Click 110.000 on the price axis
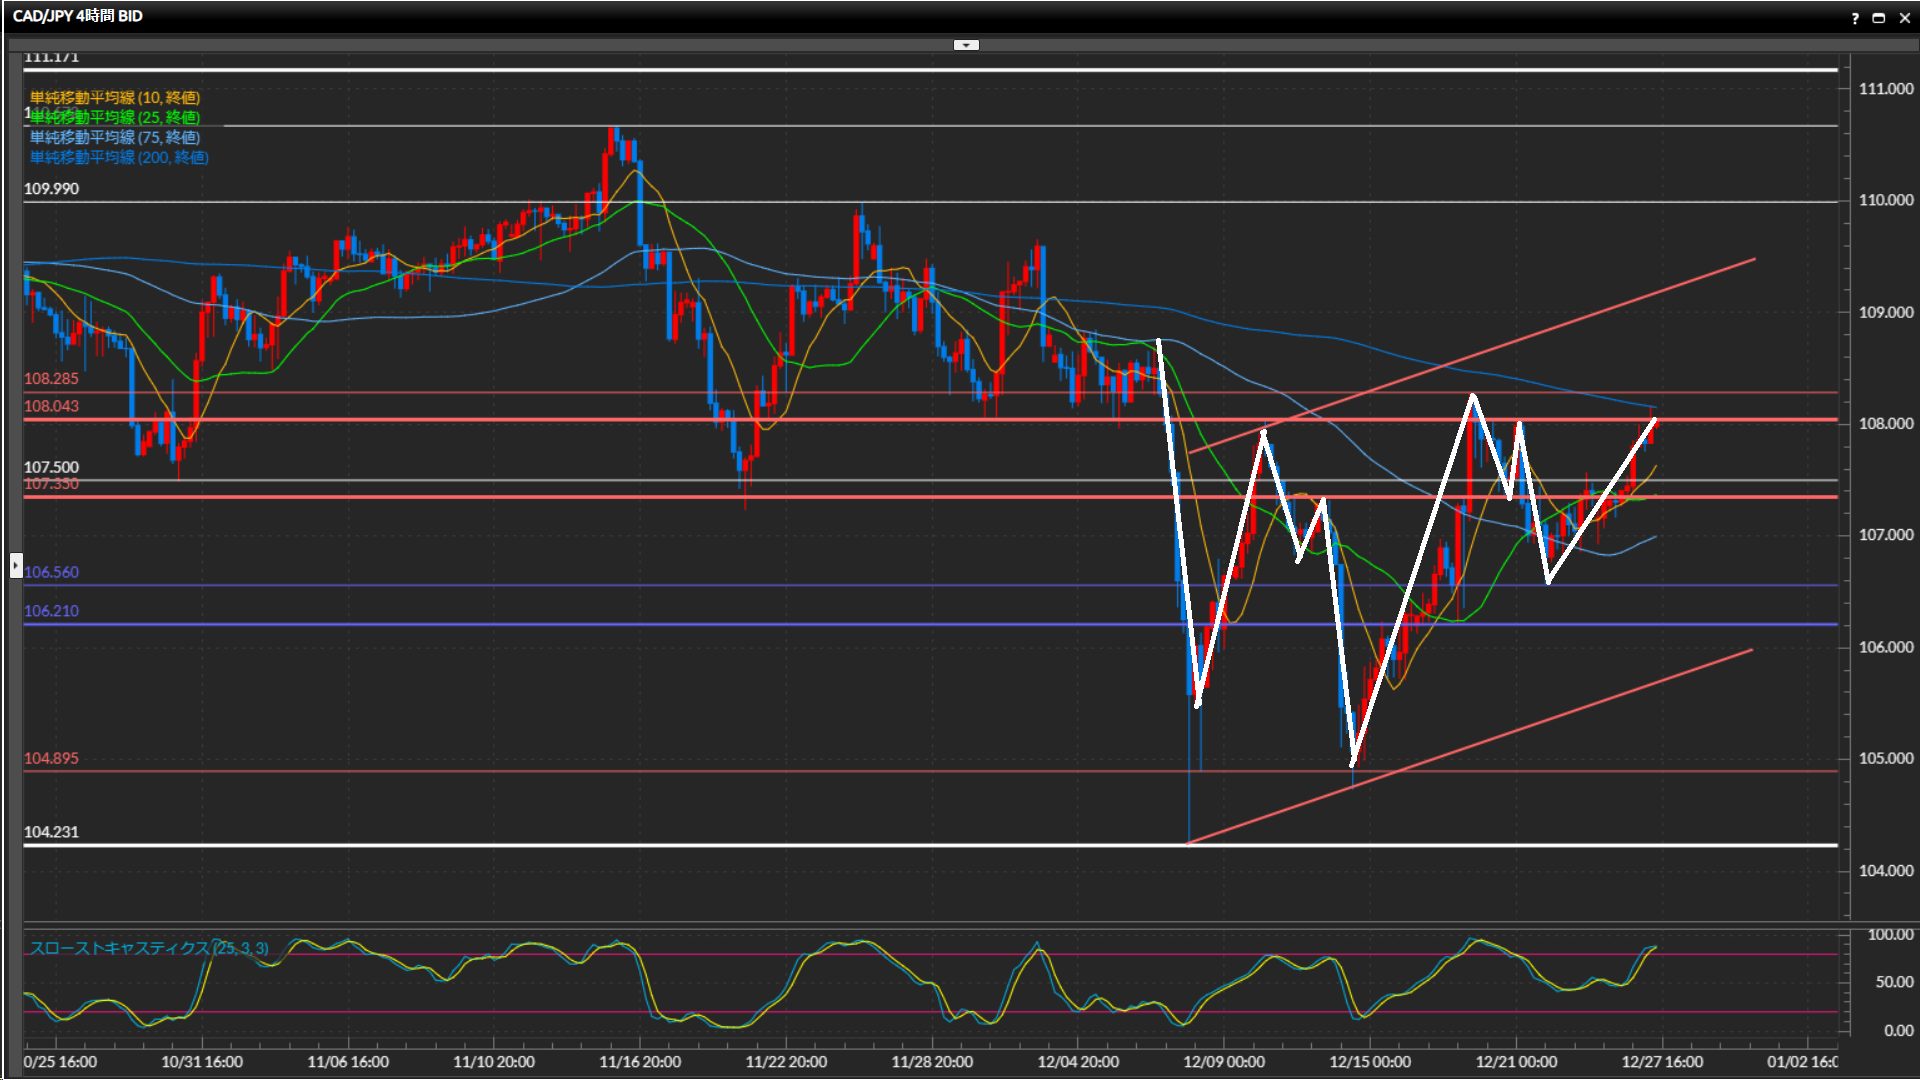The image size is (1920, 1080). pos(1885,200)
